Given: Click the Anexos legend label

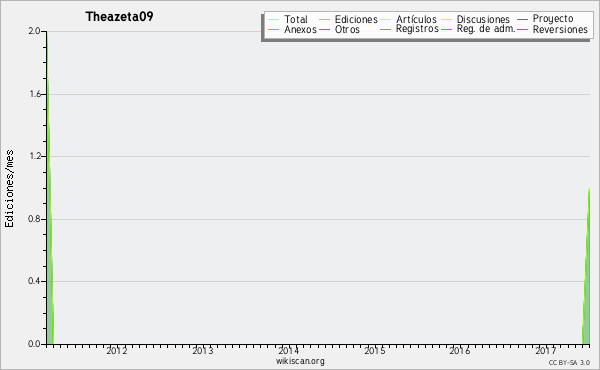Looking at the screenshot, I should click(300, 29).
